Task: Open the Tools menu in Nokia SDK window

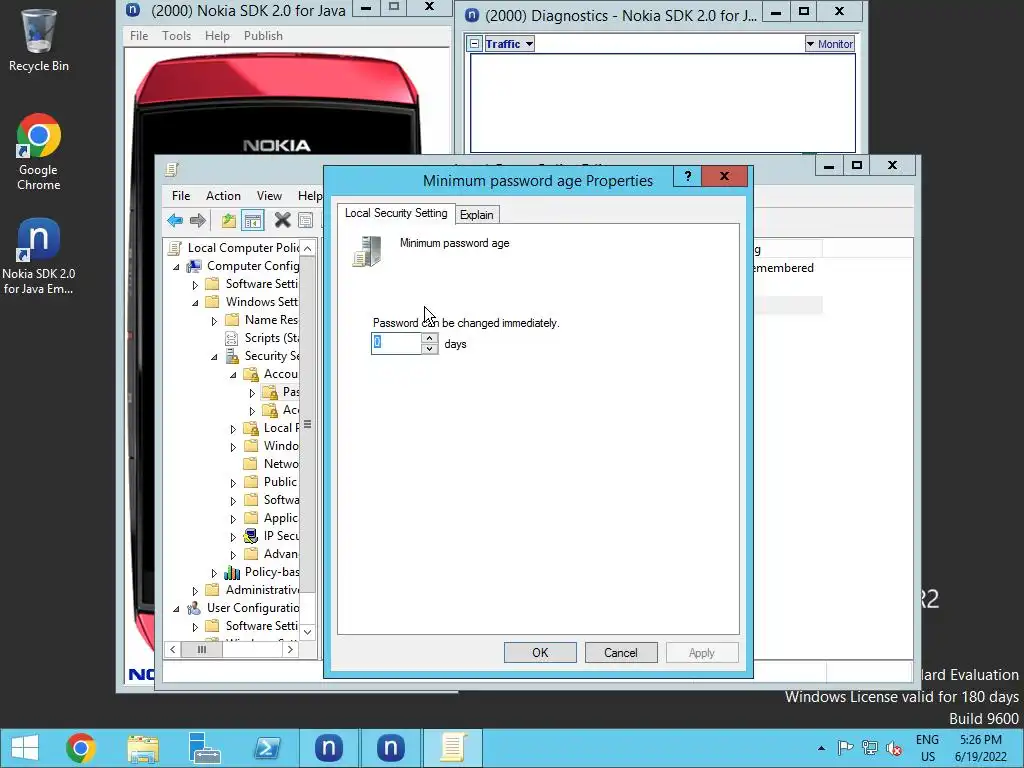Action: [x=176, y=36]
